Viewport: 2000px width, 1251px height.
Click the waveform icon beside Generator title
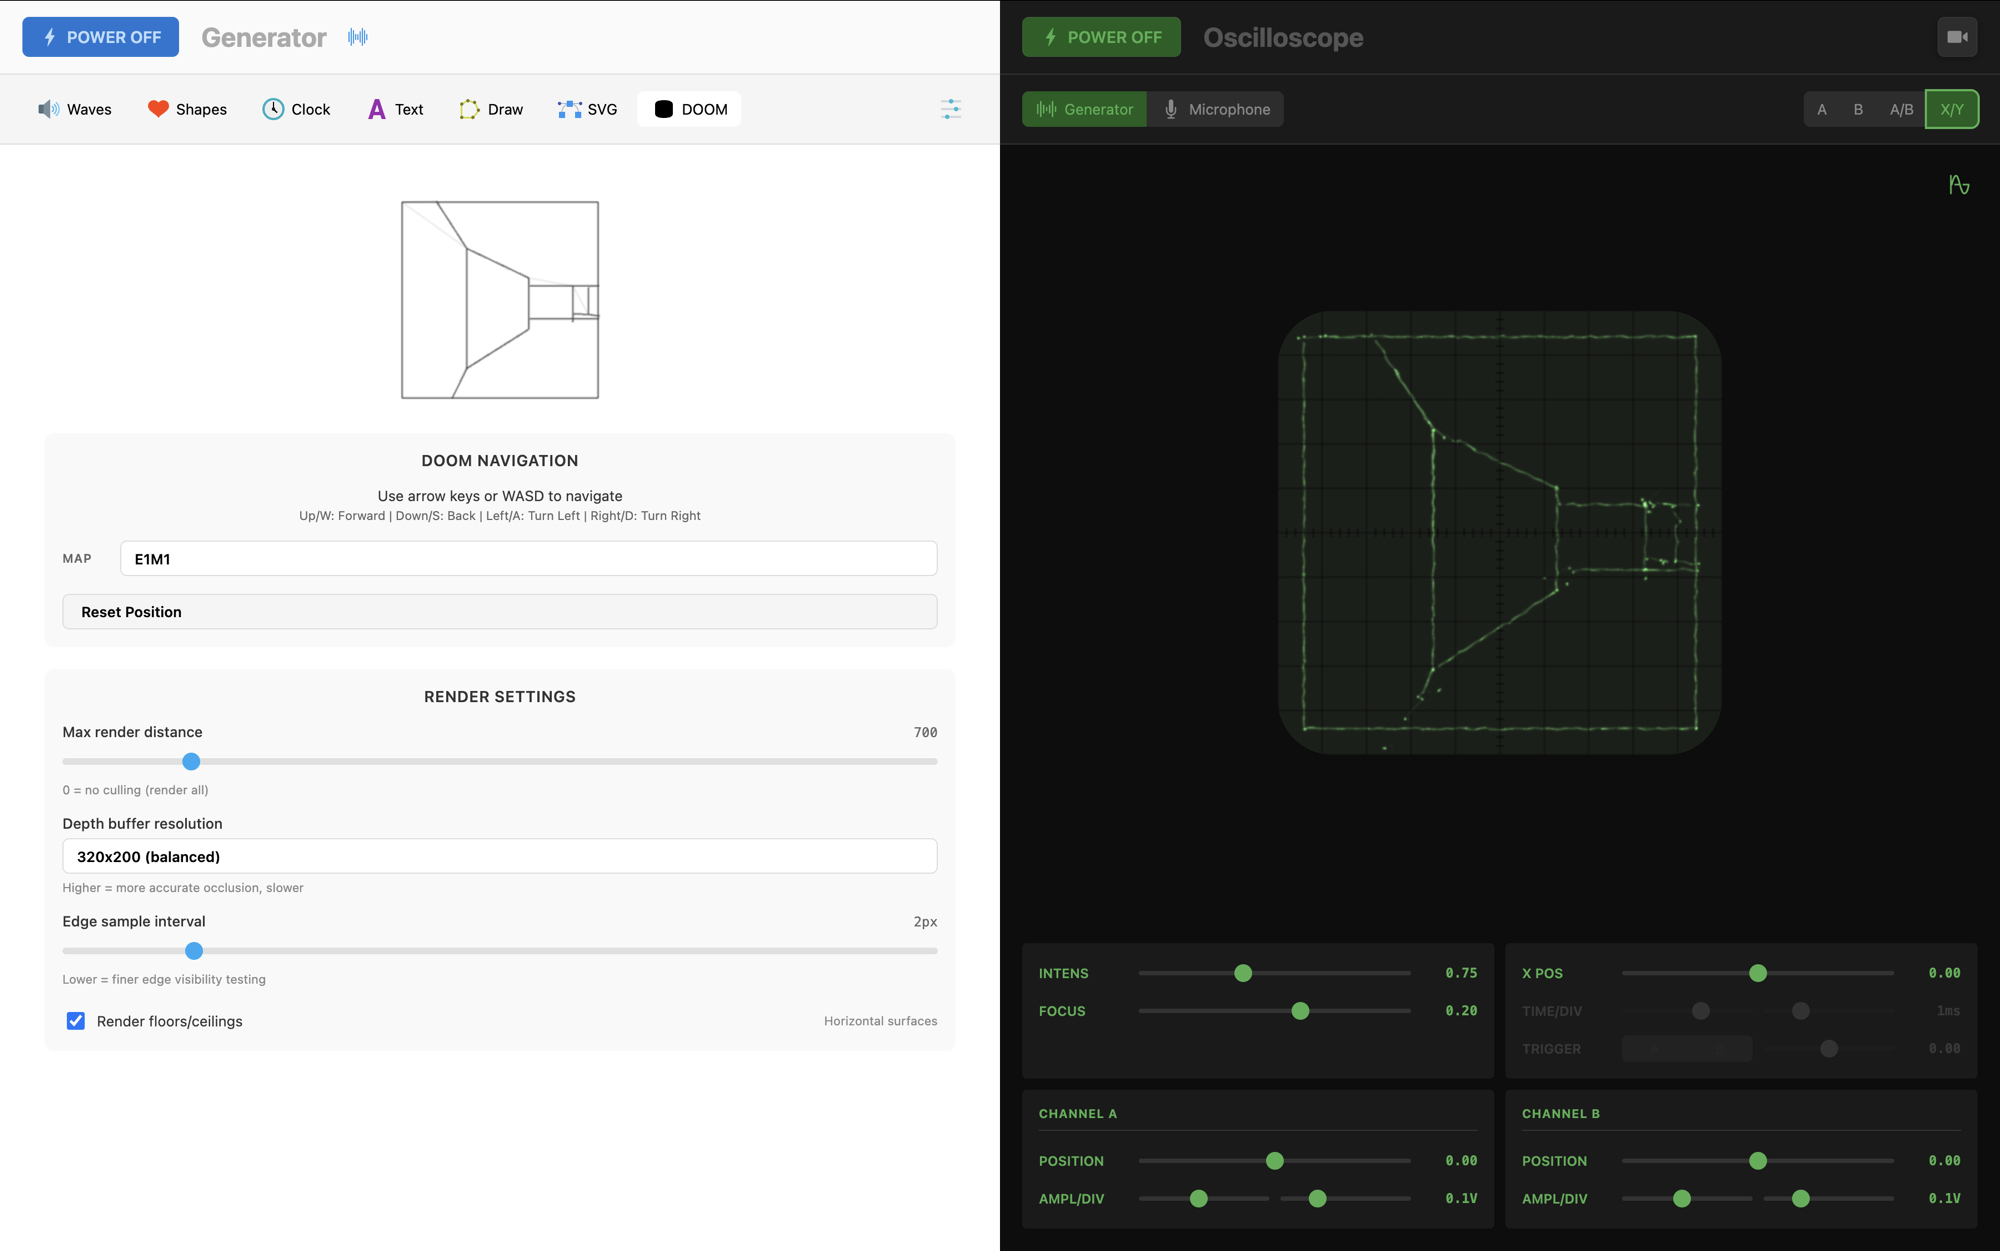[x=358, y=37]
